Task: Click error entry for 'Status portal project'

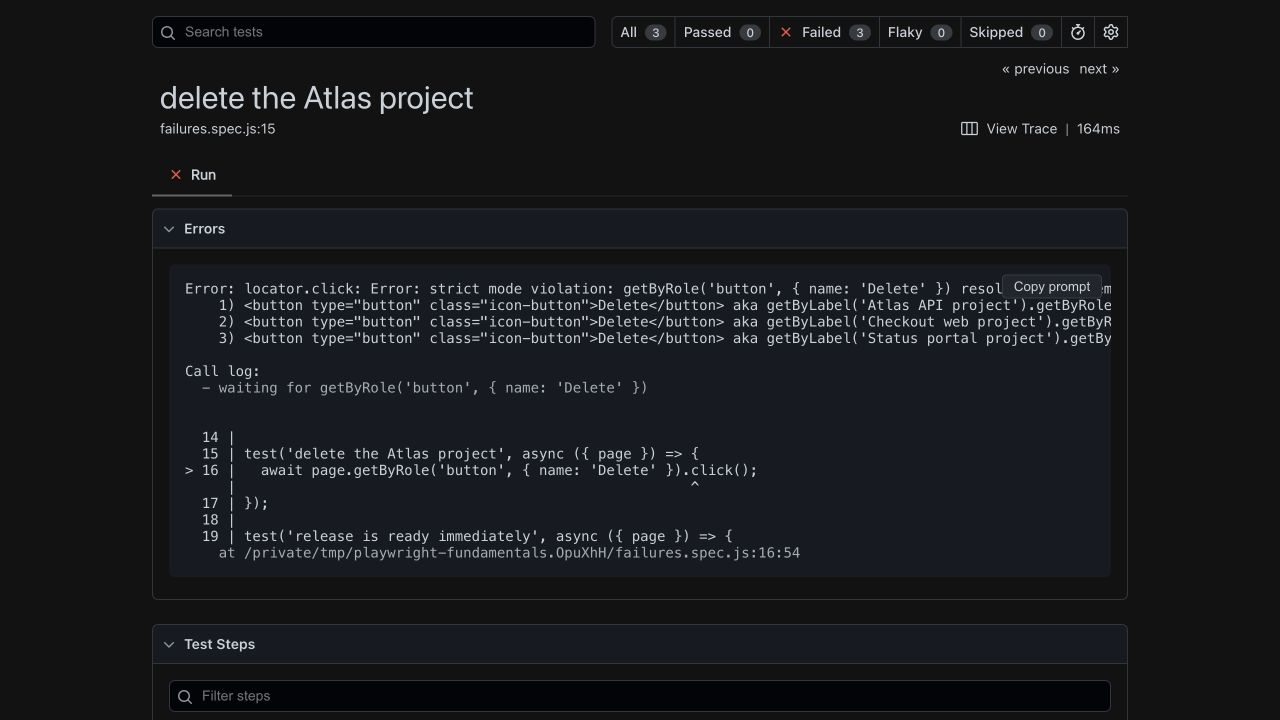Action: [x=665, y=338]
